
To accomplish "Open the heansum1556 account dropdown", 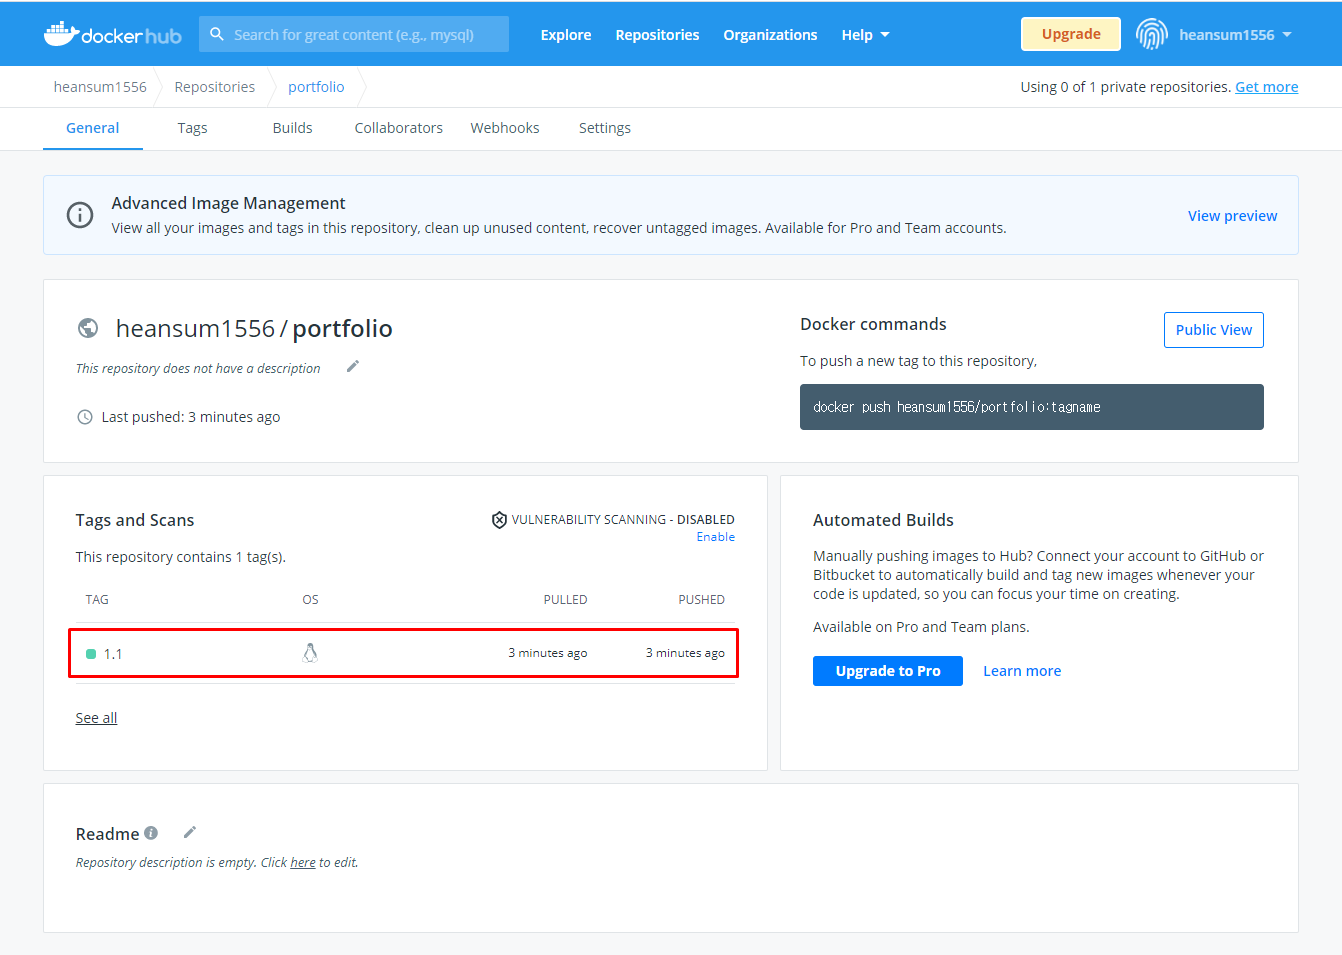I will (x=1236, y=35).
